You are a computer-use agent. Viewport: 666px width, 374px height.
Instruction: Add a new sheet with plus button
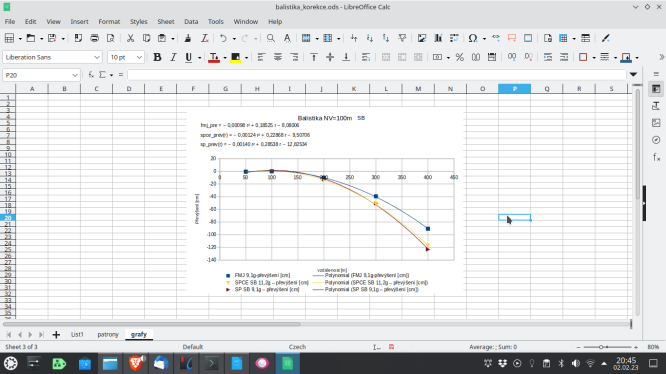pyautogui.click(x=56, y=335)
